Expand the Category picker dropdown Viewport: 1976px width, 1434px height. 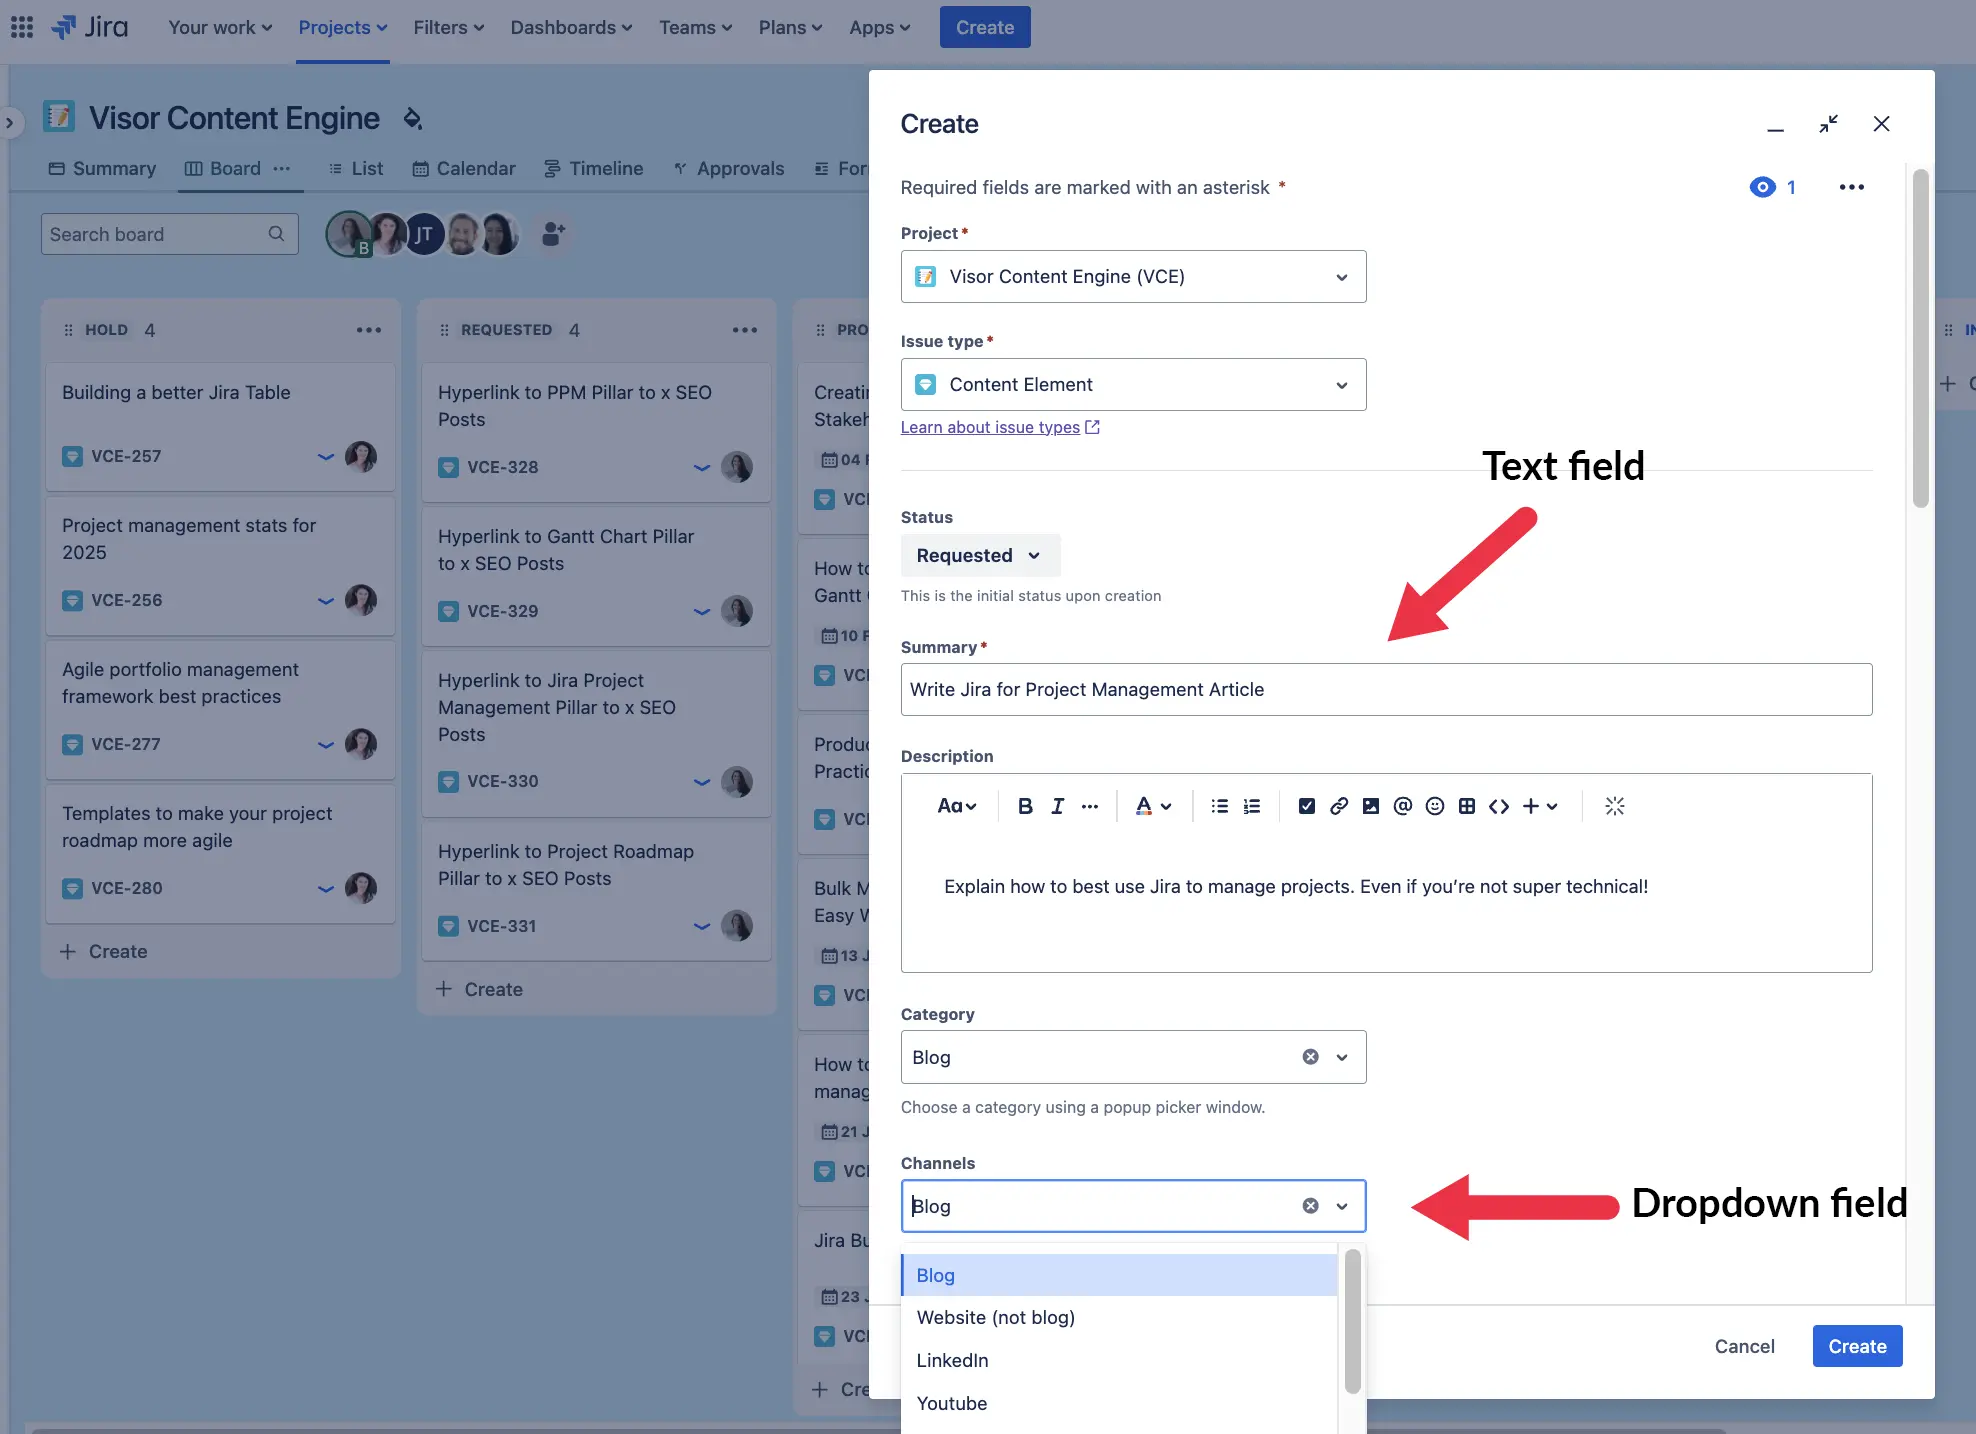pos(1338,1055)
